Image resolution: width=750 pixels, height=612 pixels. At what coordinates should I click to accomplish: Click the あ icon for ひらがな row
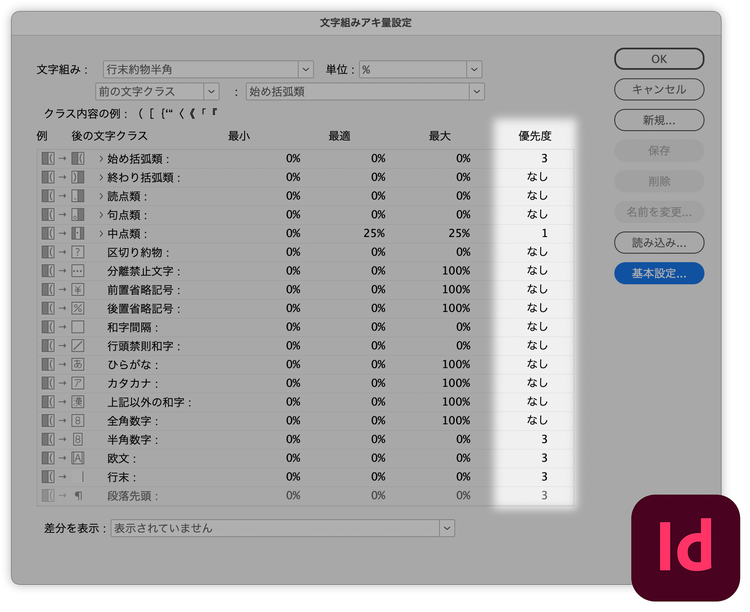[77, 364]
